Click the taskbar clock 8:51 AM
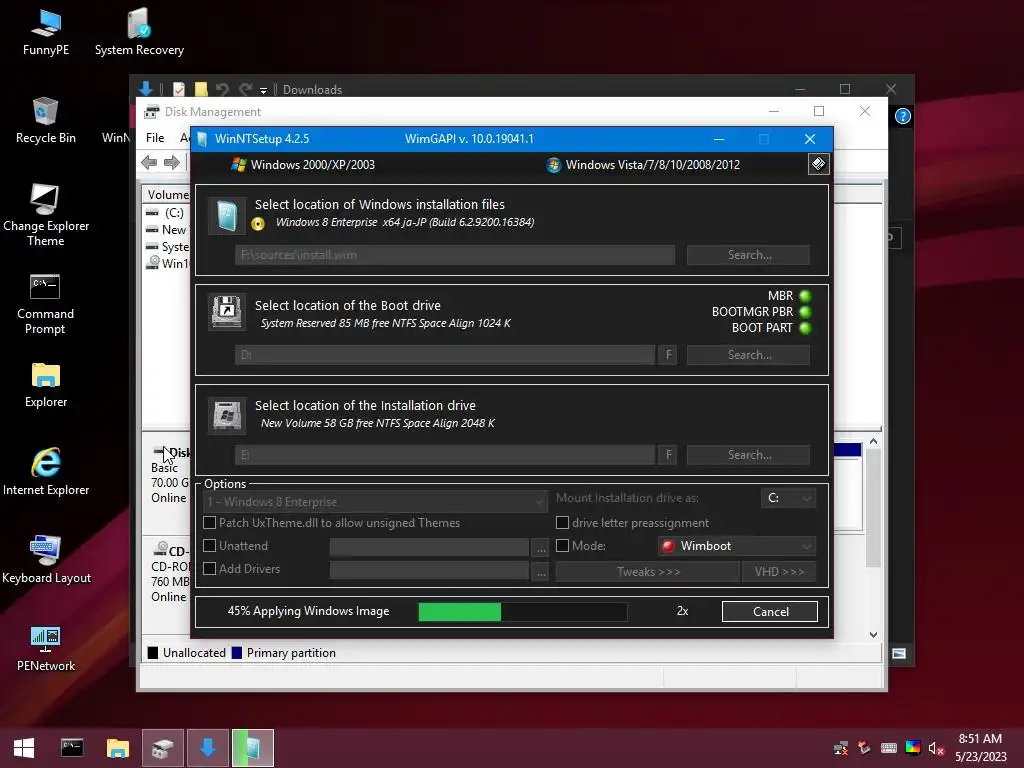The width and height of the screenshot is (1024, 768). (980, 739)
